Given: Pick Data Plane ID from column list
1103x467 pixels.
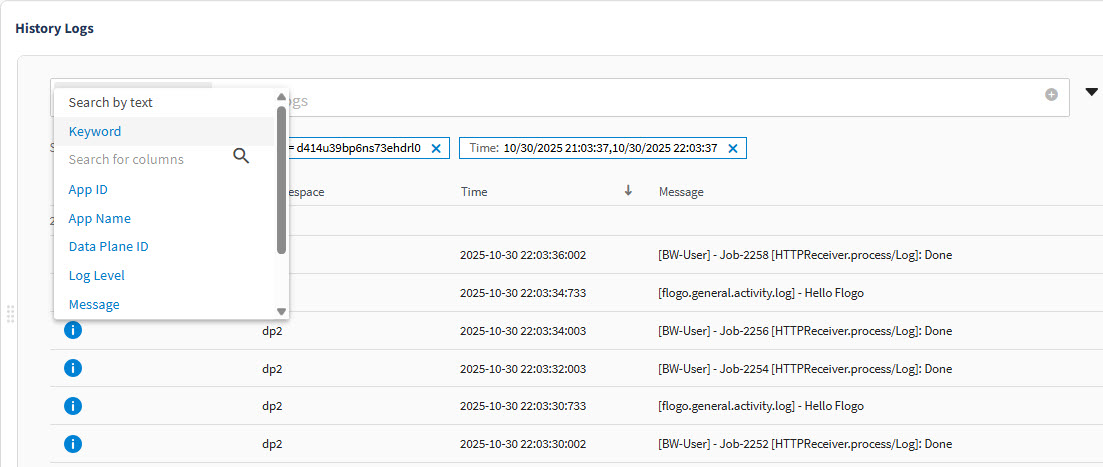Looking at the screenshot, I should (108, 246).
